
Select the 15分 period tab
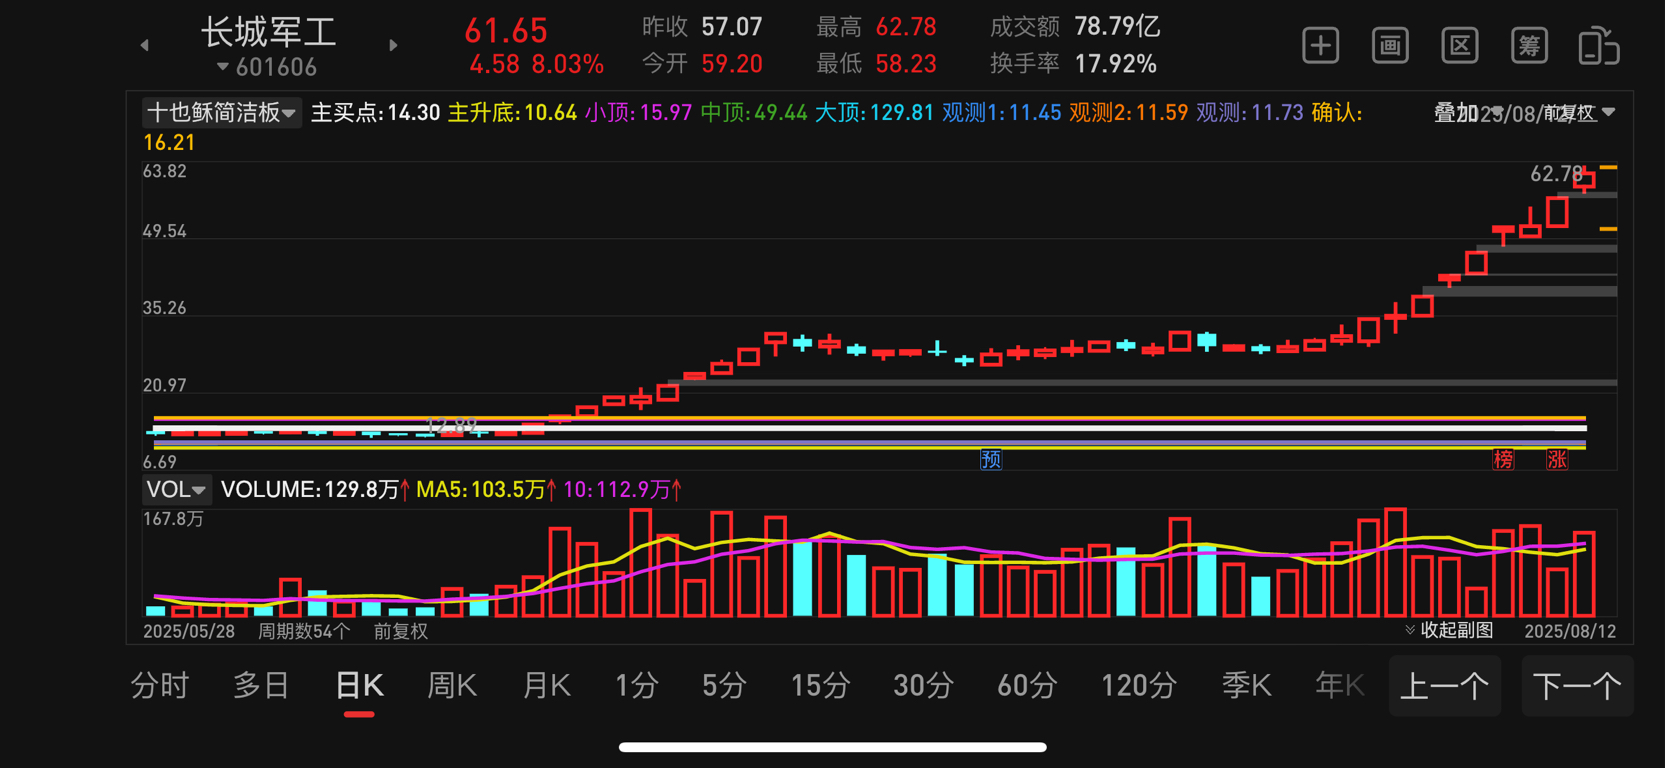tap(821, 686)
